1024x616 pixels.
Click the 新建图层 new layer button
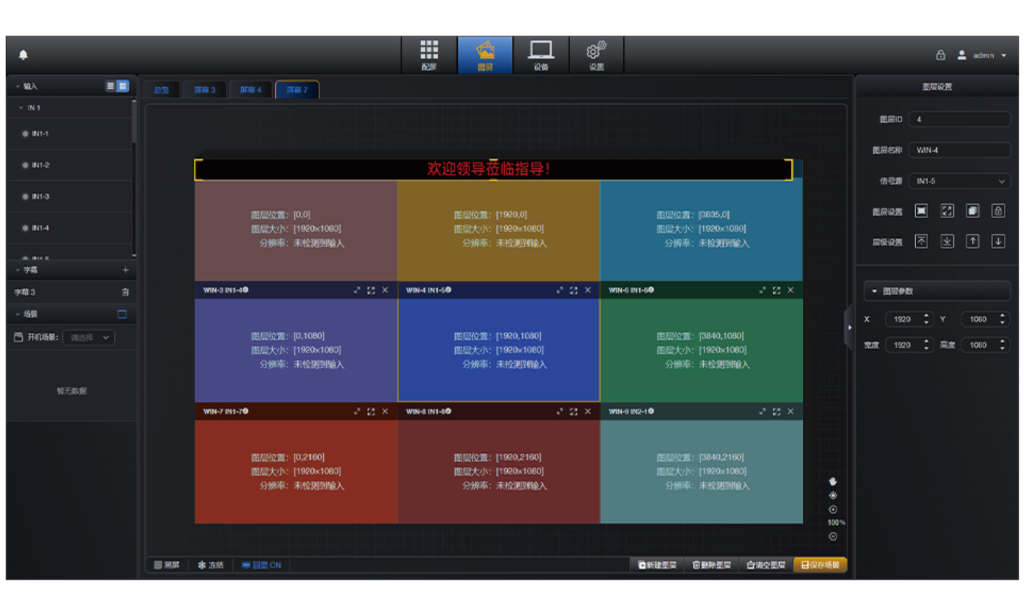coord(657,565)
